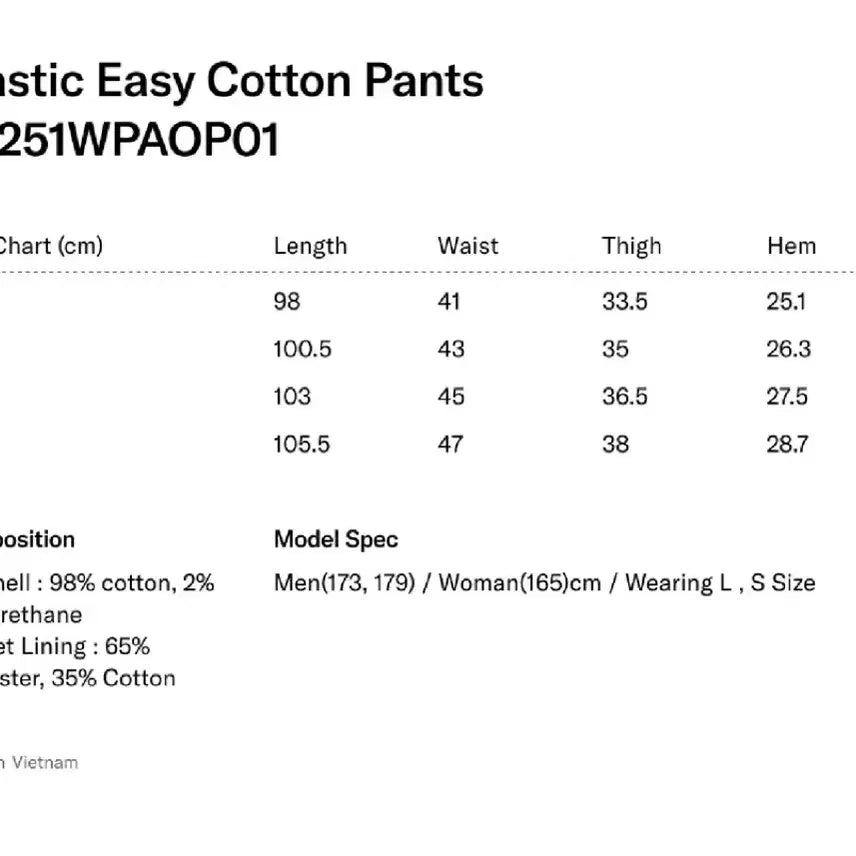
Task: Click the 98% cotton shell composition line
Action: coord(106,583)
